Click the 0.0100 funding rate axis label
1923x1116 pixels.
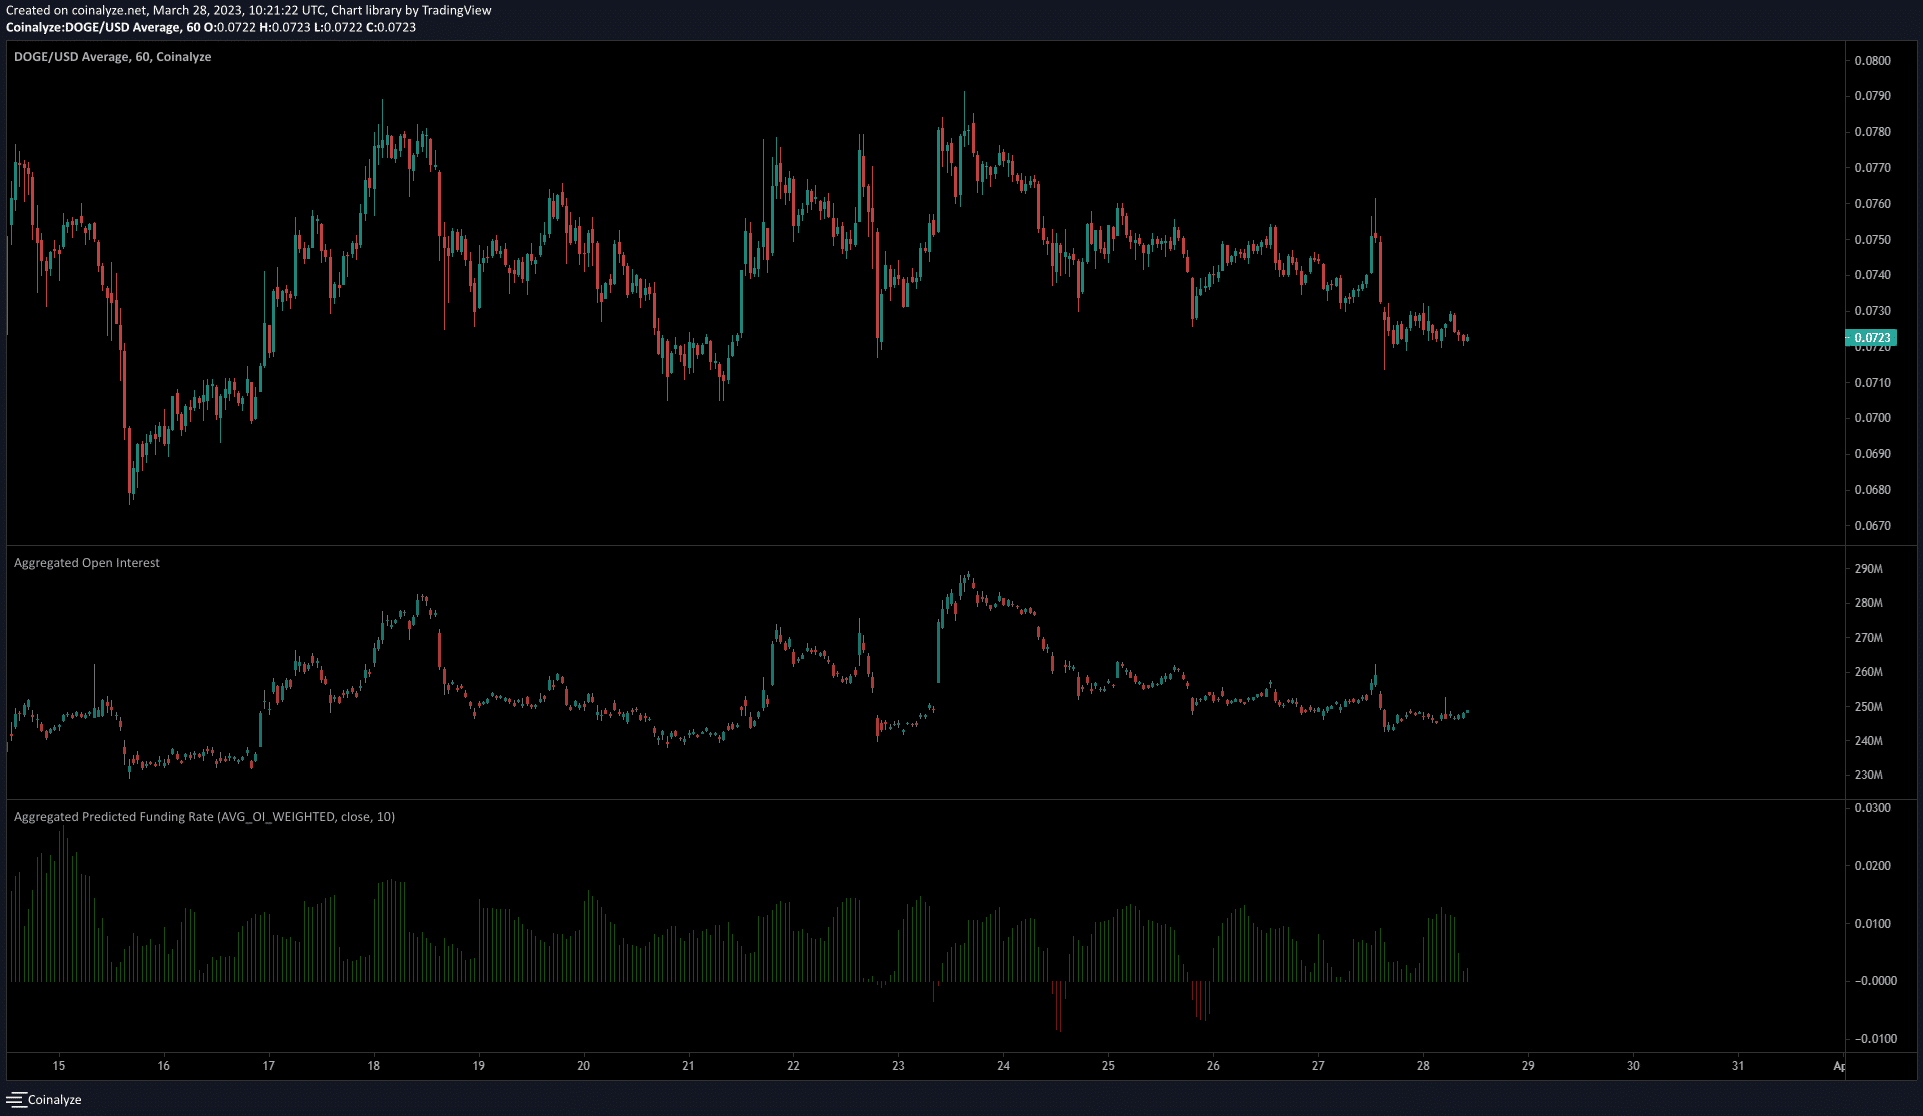pos(1872,924)
